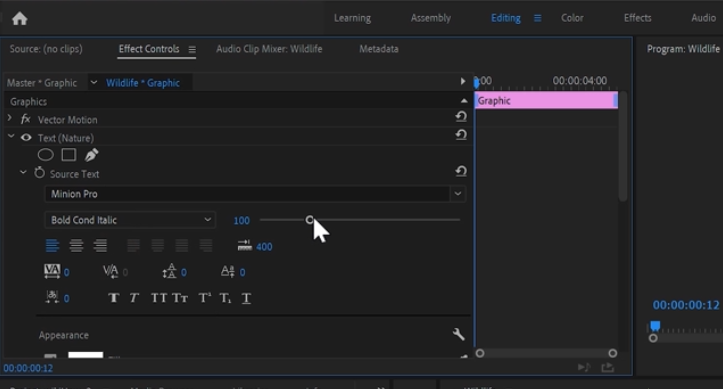Hide the Text (Nature) layer with the eye icon
Image resolution: width=723 pixels, height=389 pixels.
tap(26, 137)
